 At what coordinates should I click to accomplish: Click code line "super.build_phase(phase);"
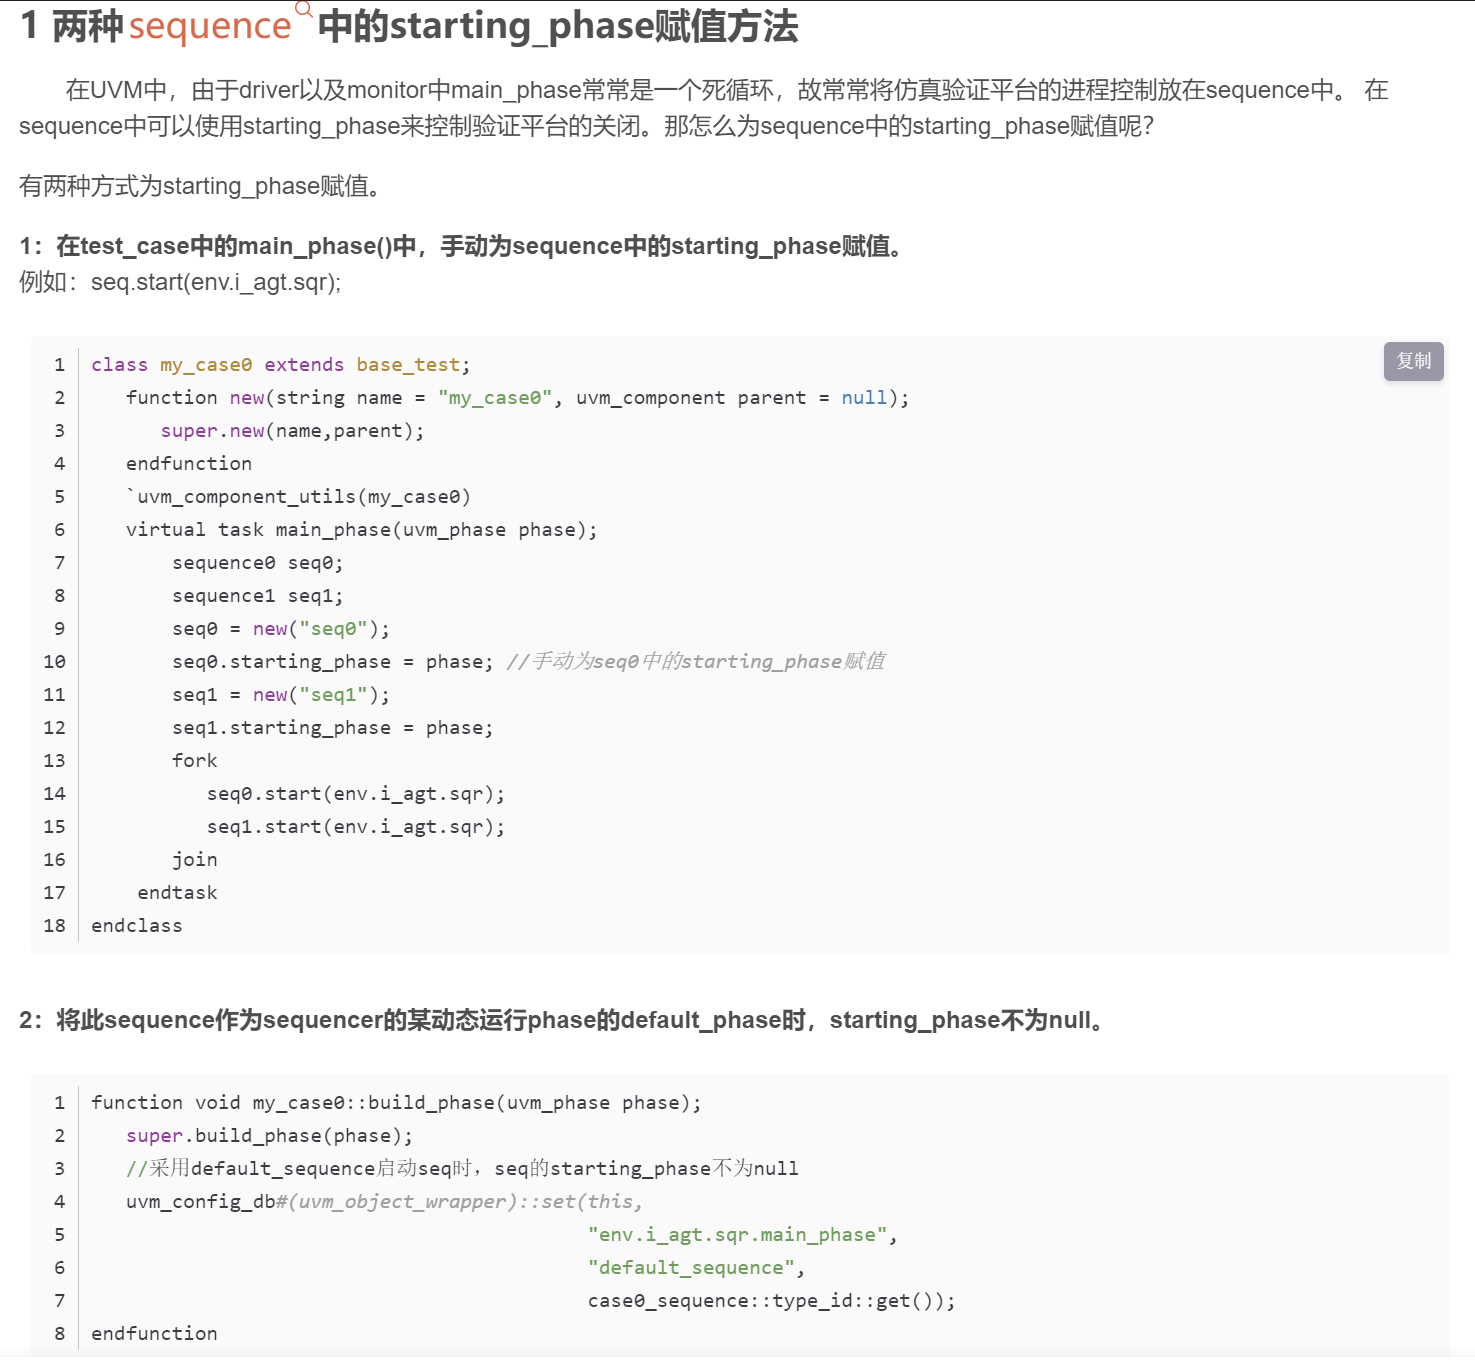coord(269,1136)
